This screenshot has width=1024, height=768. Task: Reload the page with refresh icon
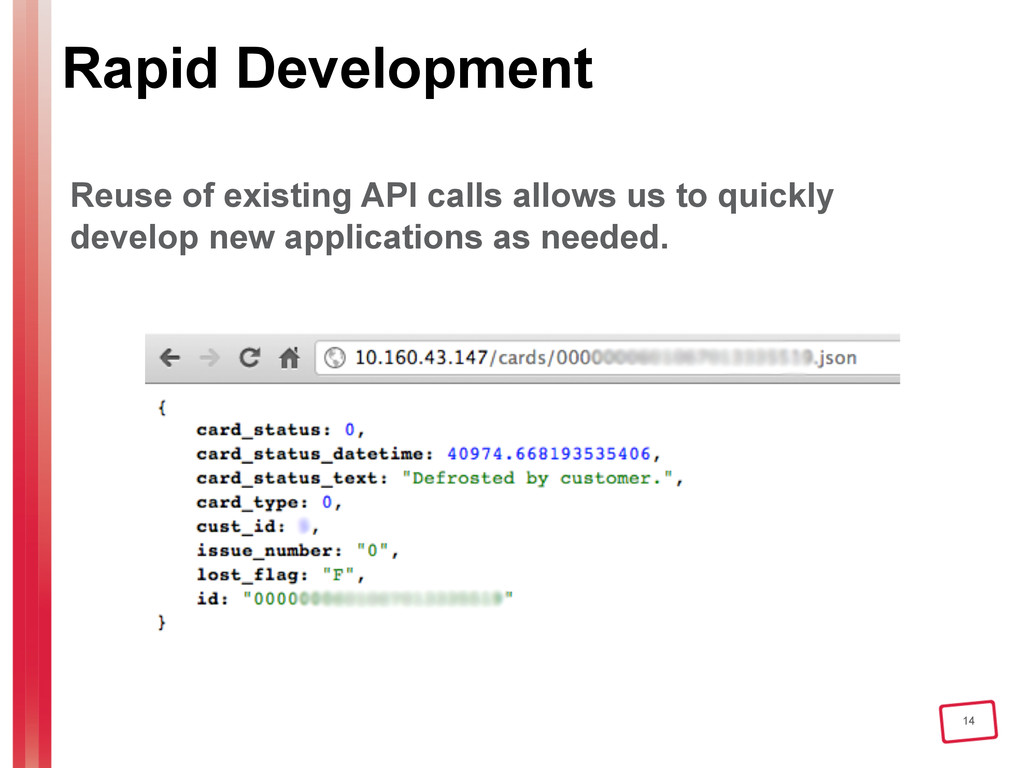(x=249, y=357)
